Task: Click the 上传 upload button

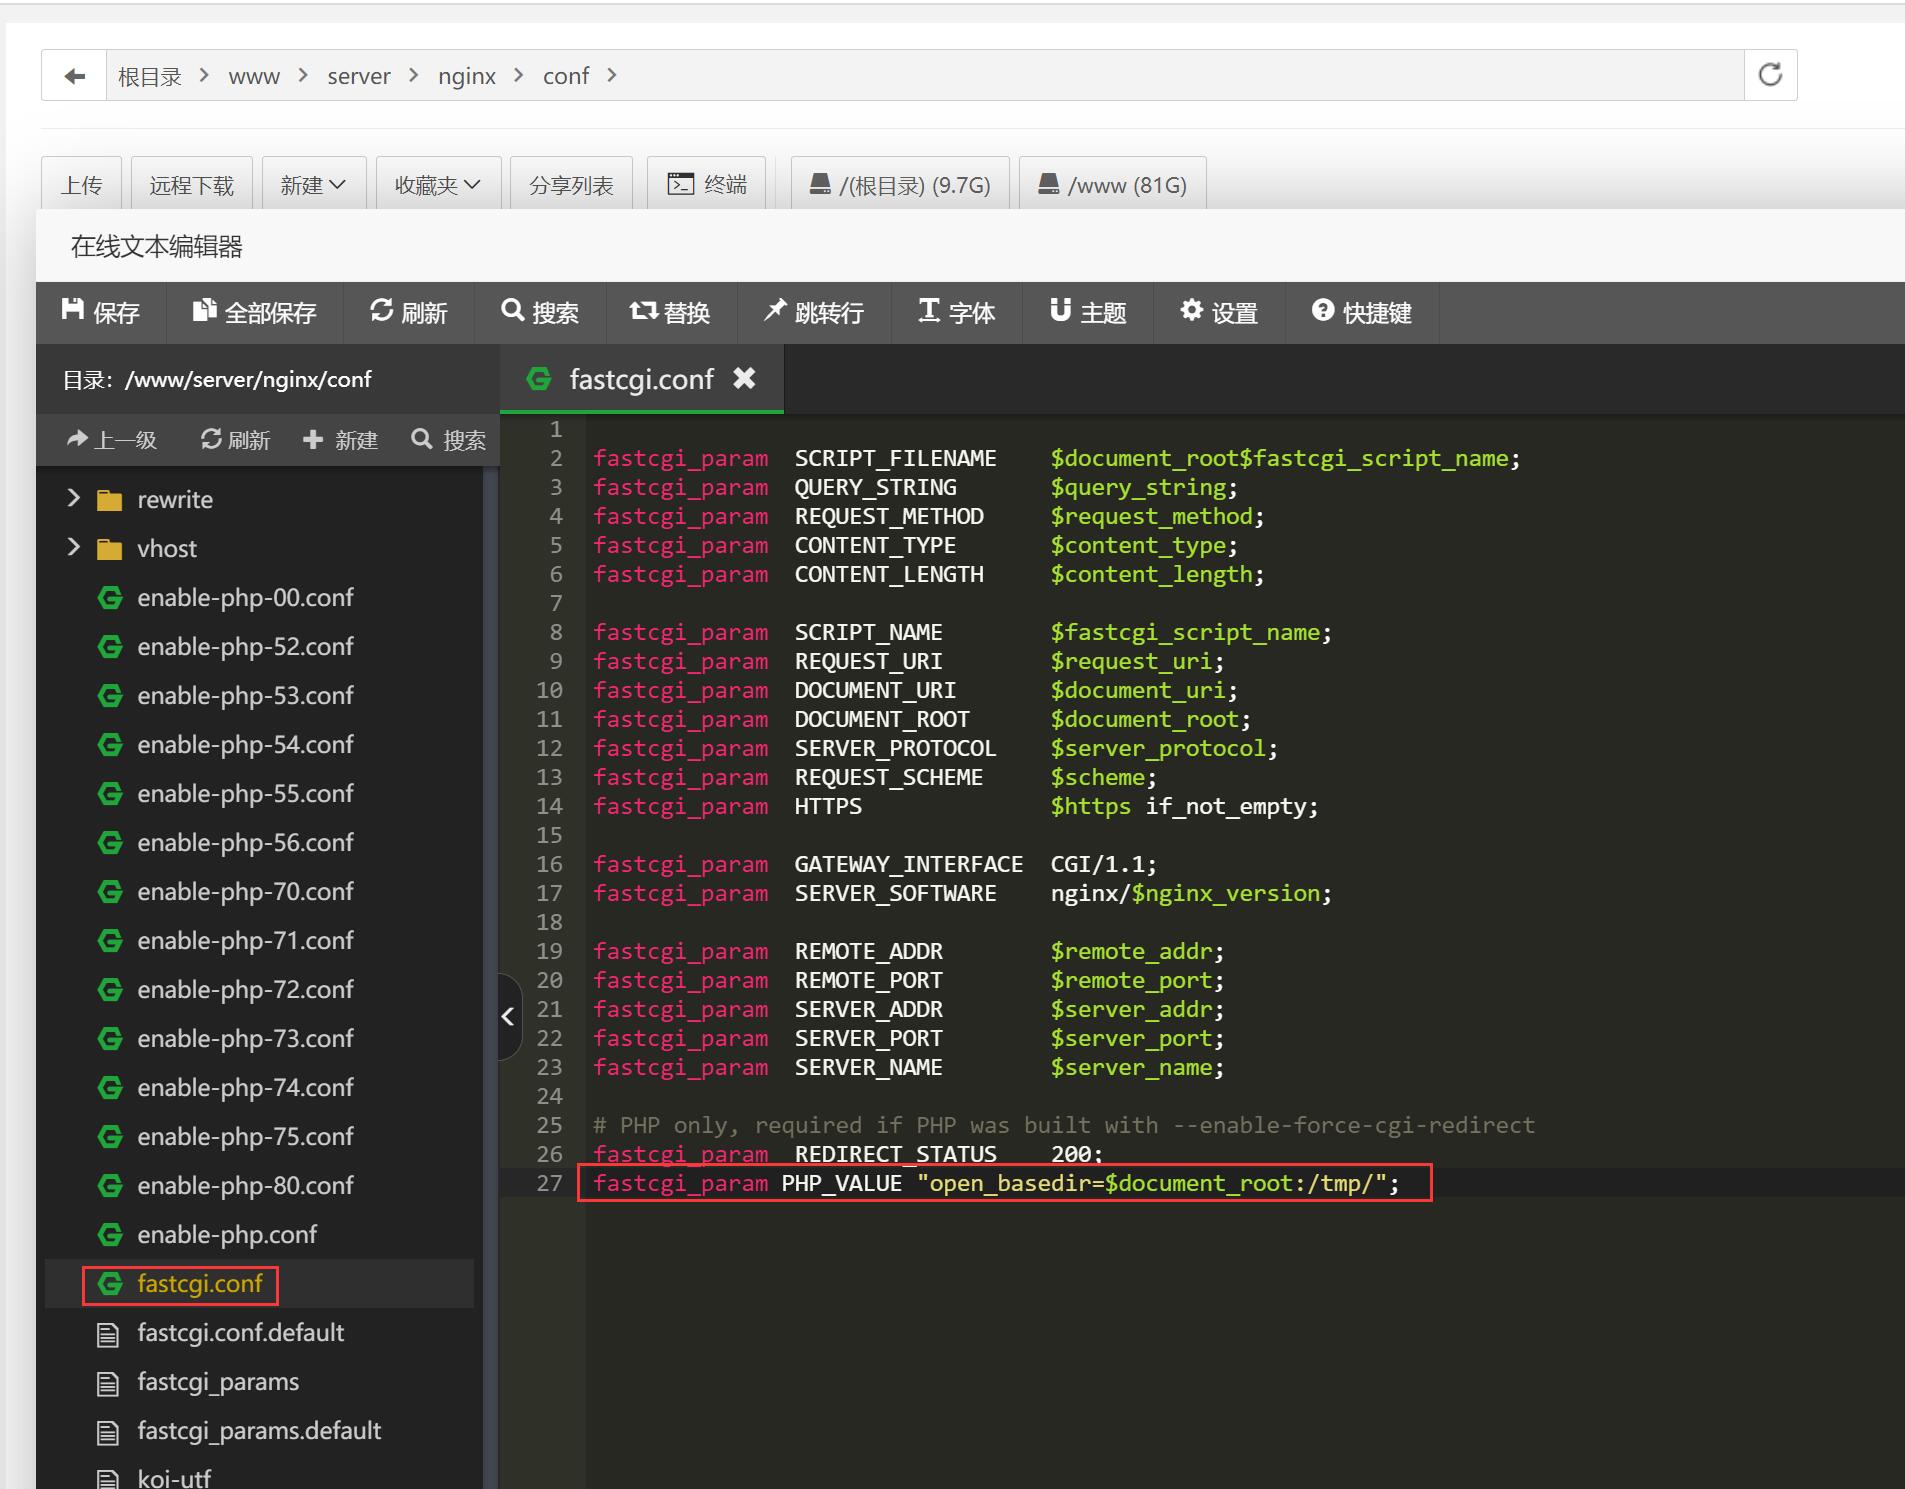Action: tap(81, 184)
